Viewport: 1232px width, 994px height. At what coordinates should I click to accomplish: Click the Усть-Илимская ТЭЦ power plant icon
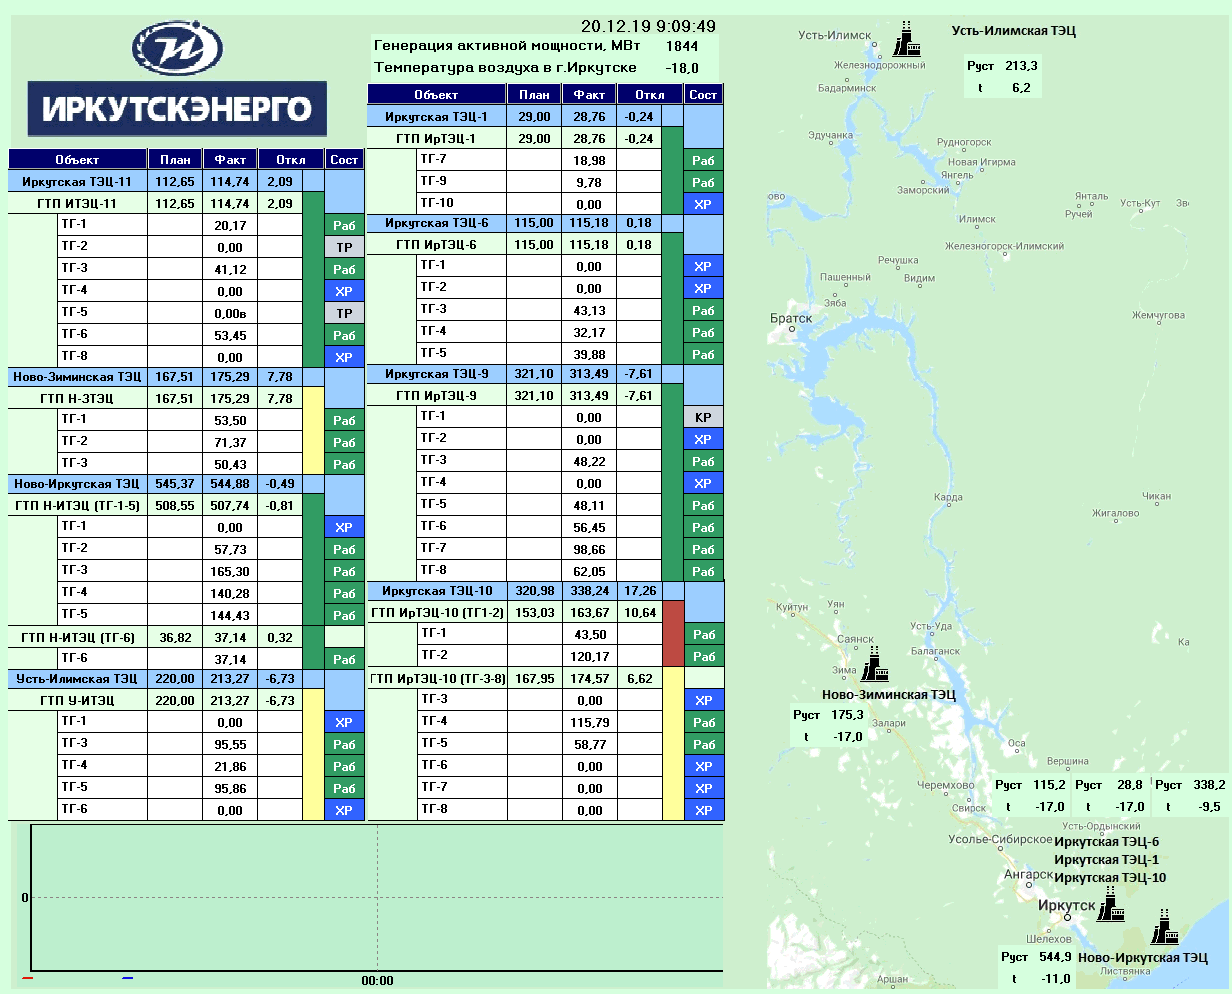[906, 39]
